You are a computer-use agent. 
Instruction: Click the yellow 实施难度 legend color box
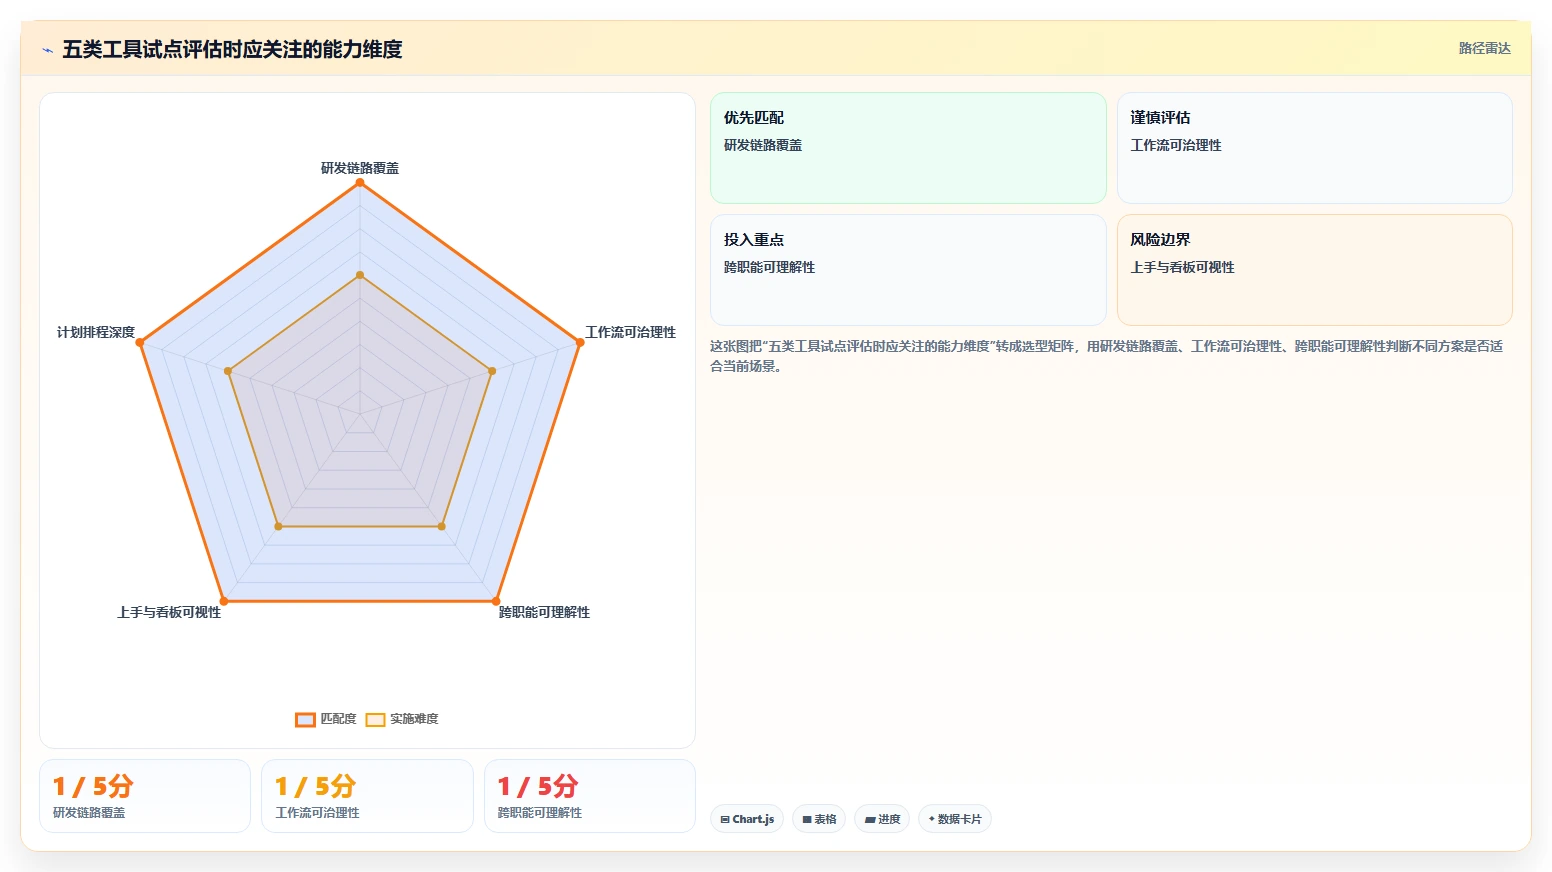point(375,719)
